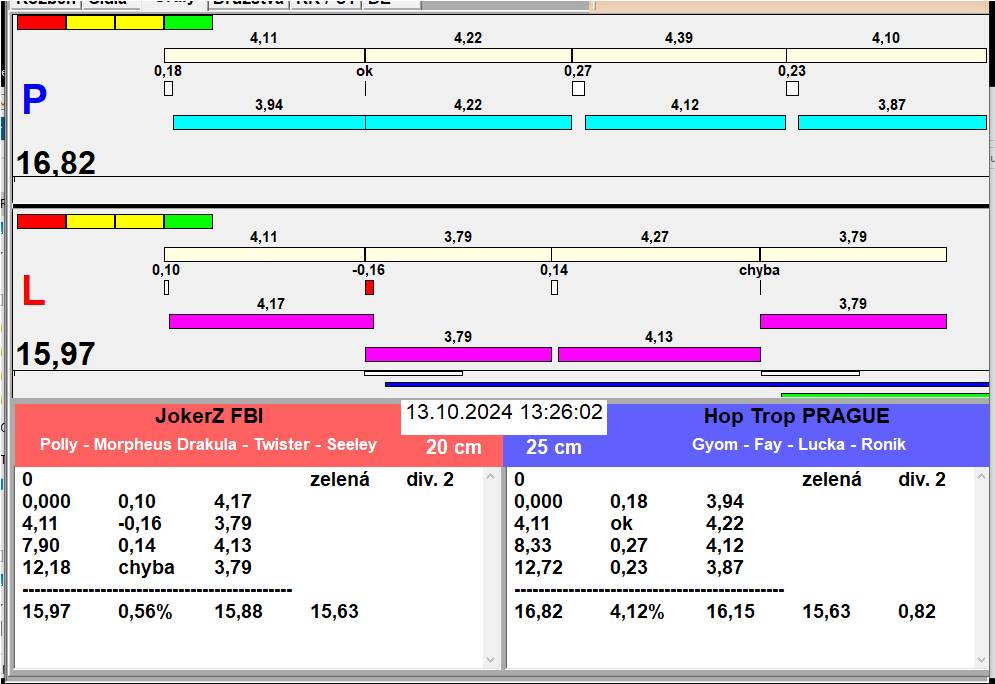Screen dimensions: 995x684
Task: Click the lane L total time 15,97
Action: (x=56, y=354)
